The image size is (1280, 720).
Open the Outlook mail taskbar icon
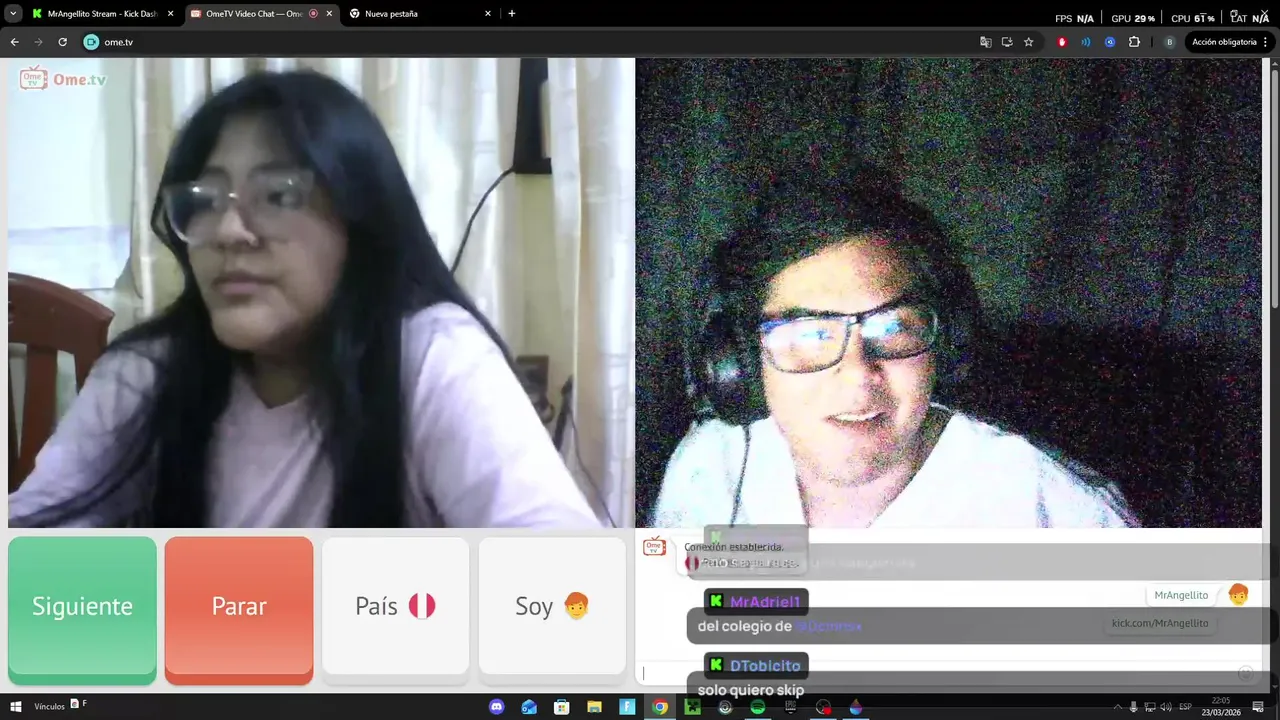click(529, 707)
